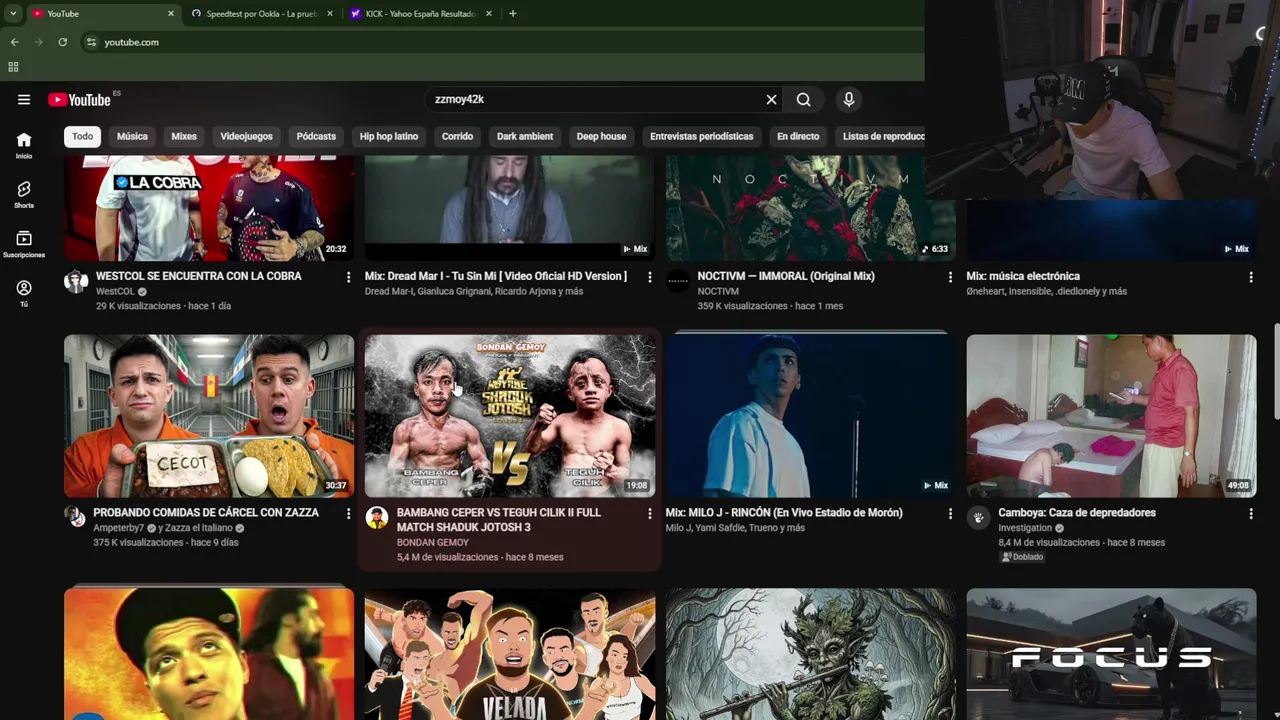Clear the search box text
1280x720 pixels.
[x=771, y=99]
